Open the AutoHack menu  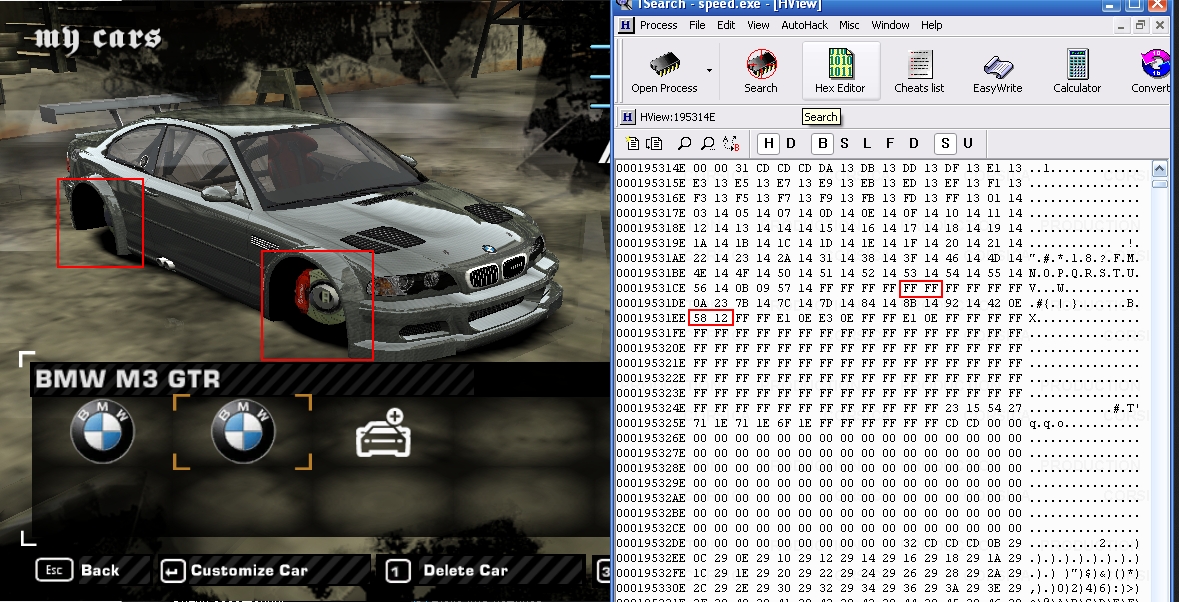[x=805, y=25]
